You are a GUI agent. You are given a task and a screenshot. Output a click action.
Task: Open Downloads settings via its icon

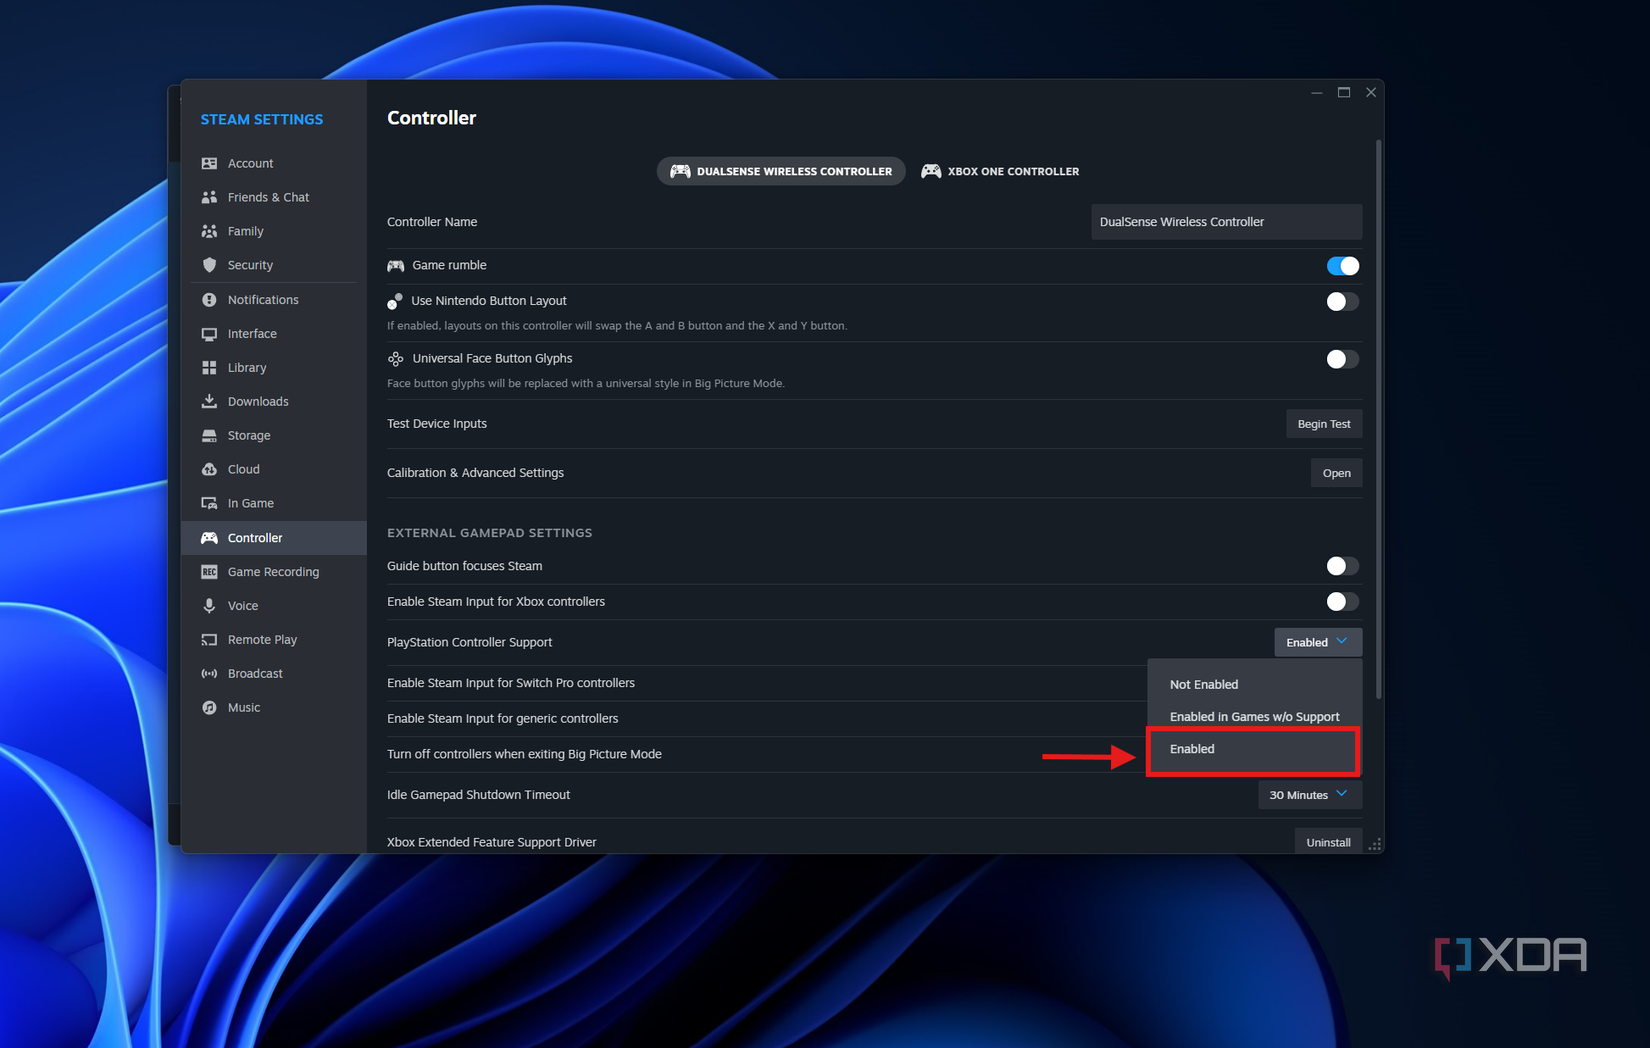coord(210,401)
